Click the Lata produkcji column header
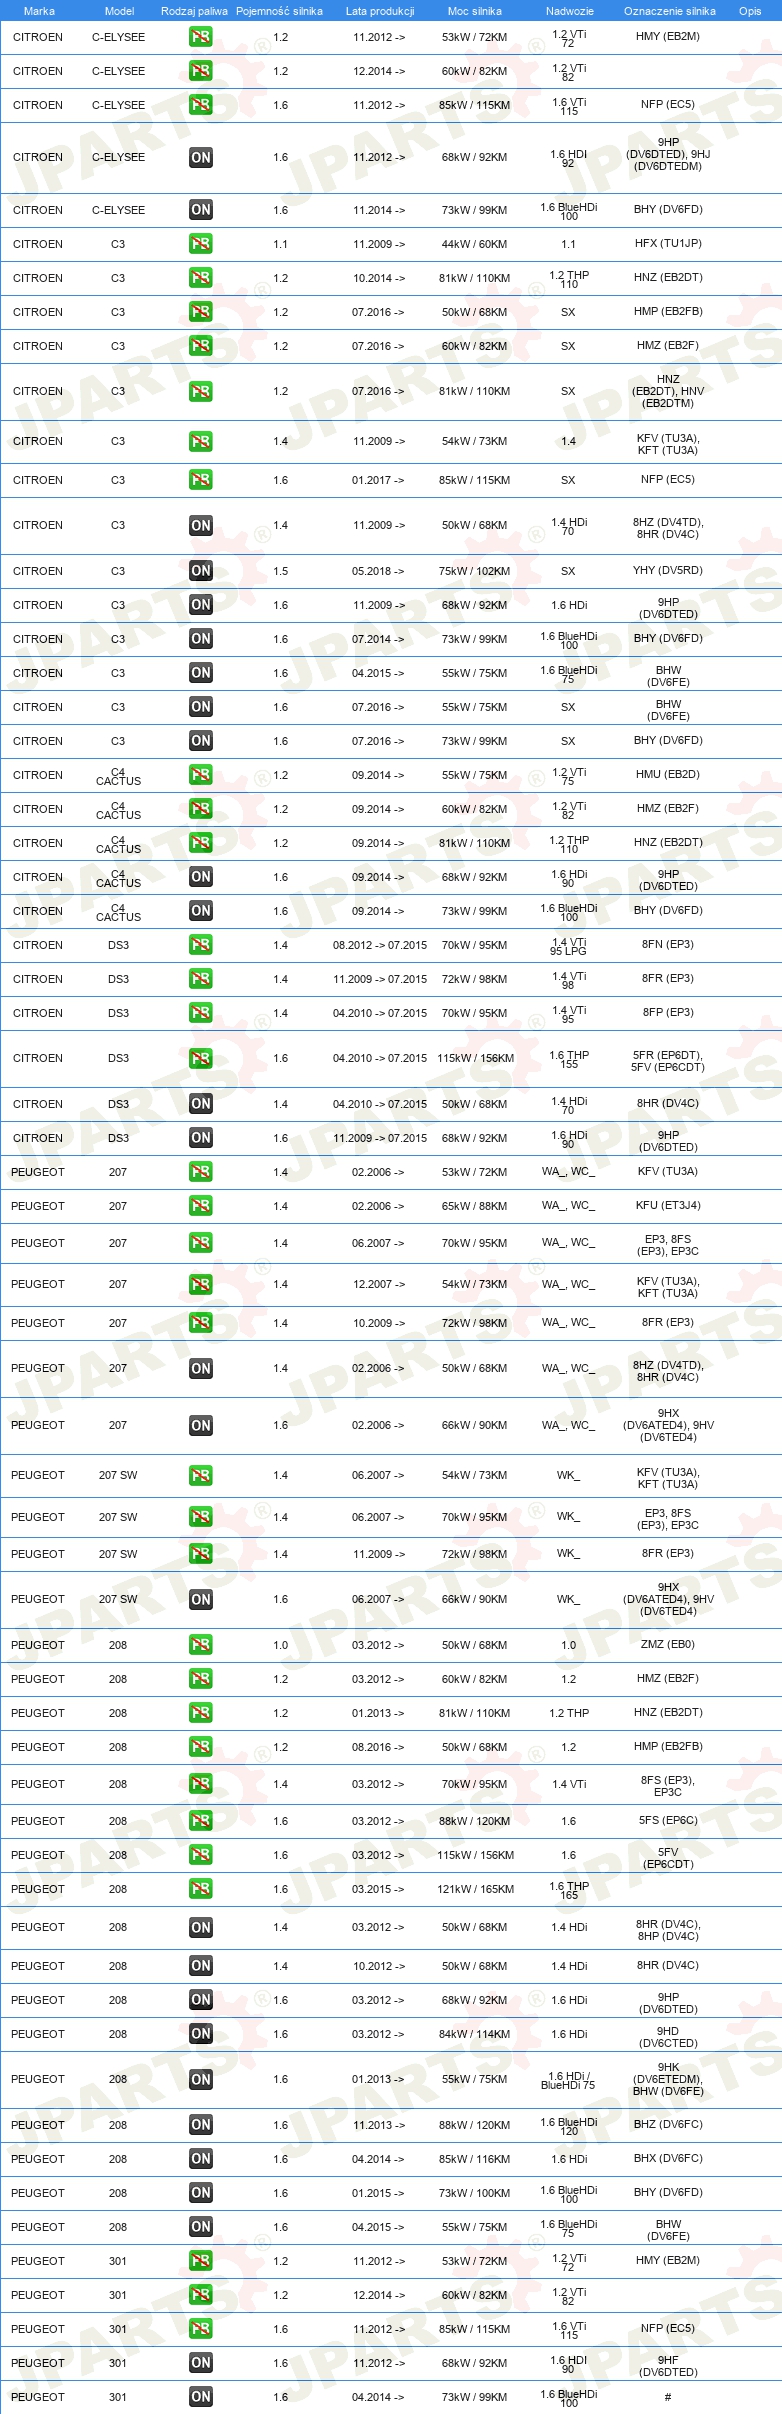Image resolution: width=782 pixels, height=2414 pixels. pos(380,11)
